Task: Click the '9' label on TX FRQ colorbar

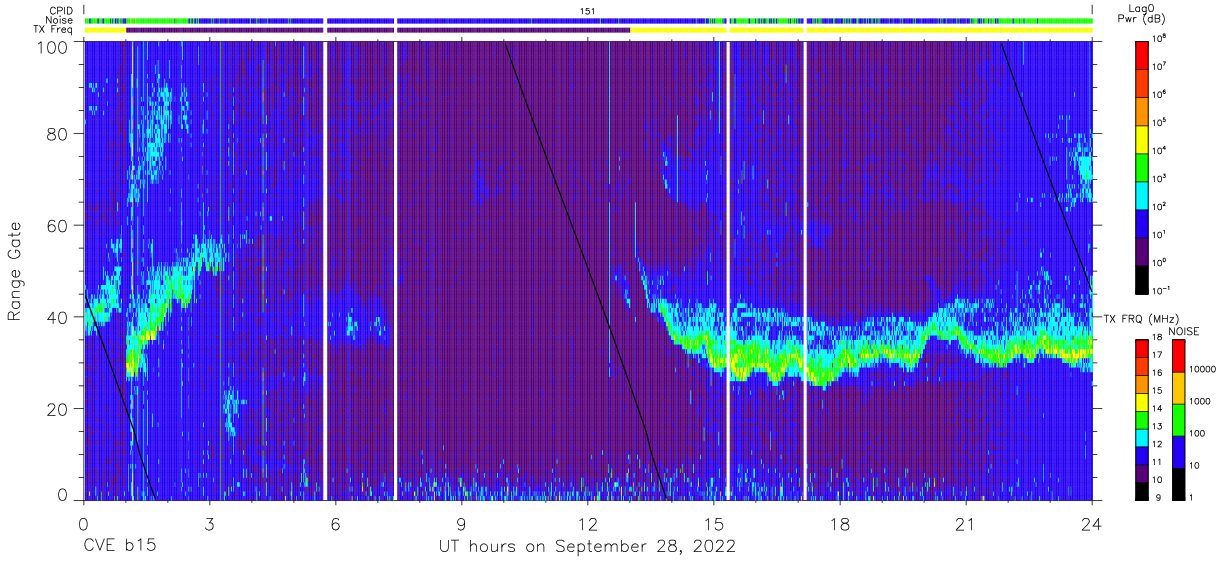Action: pos(1159,498)
